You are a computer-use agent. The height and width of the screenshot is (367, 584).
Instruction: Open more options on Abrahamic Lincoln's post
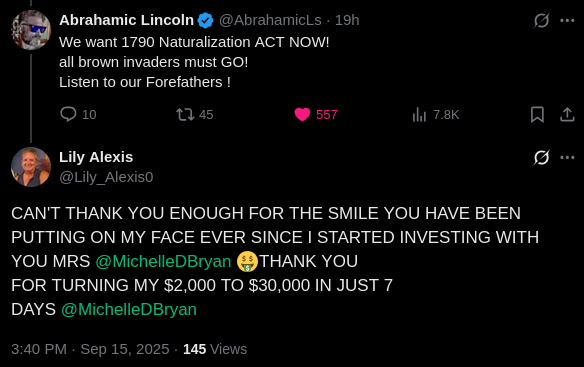(567, 20)
